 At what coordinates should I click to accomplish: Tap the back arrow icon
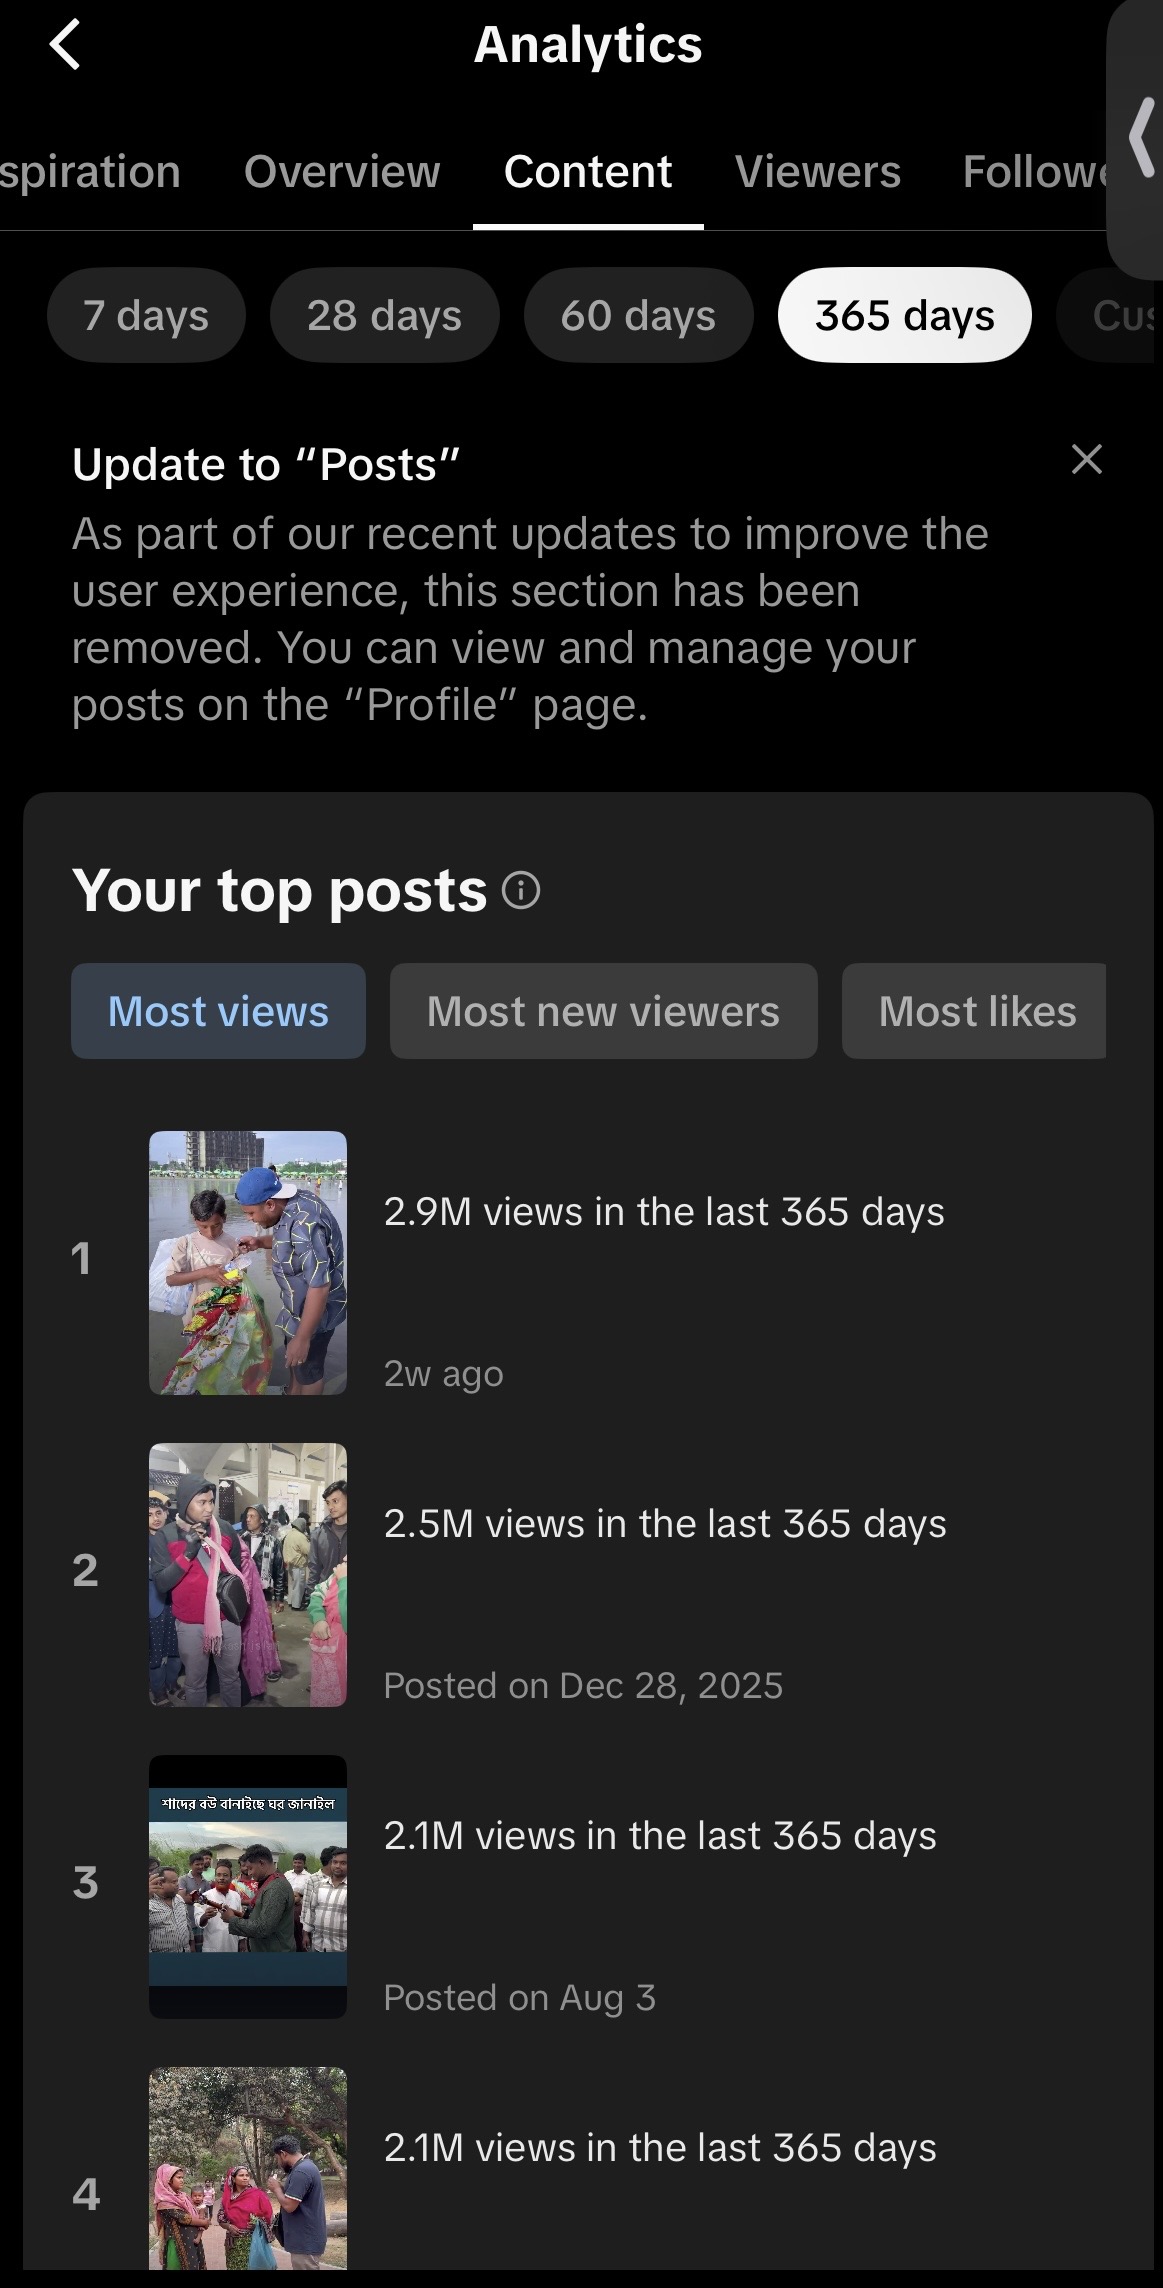coord(65,46)
